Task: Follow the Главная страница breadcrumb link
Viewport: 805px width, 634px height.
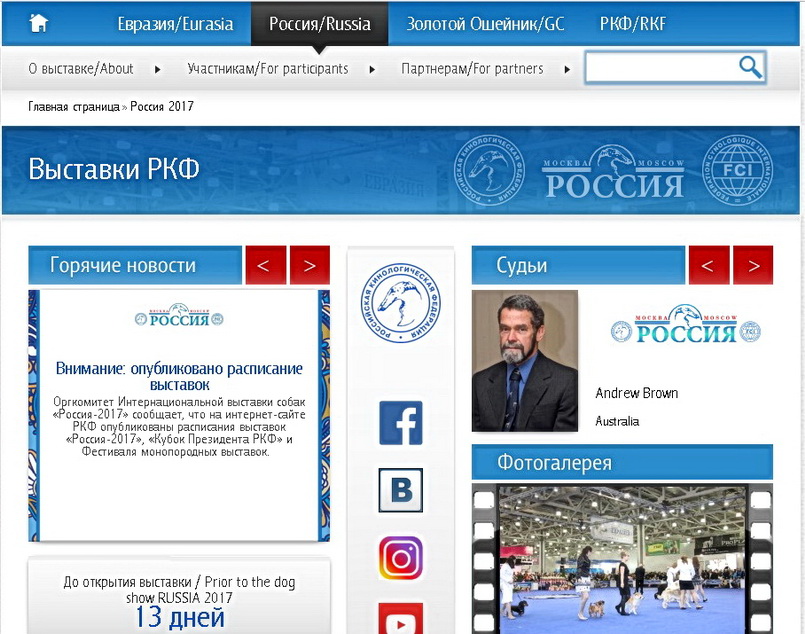Action: pyautogui.click(x=74, y=106)
